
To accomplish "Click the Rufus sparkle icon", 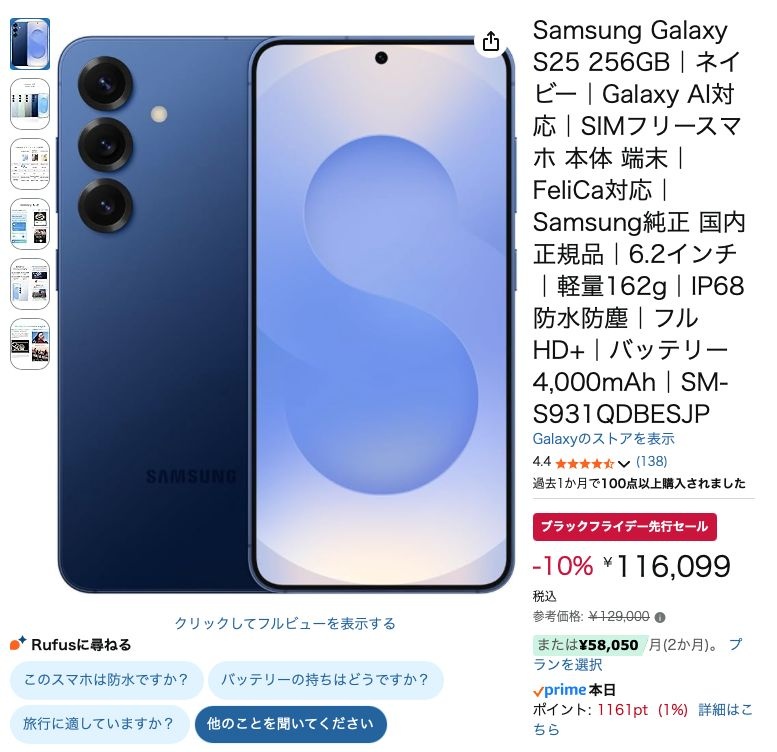I will pos(18,644).
